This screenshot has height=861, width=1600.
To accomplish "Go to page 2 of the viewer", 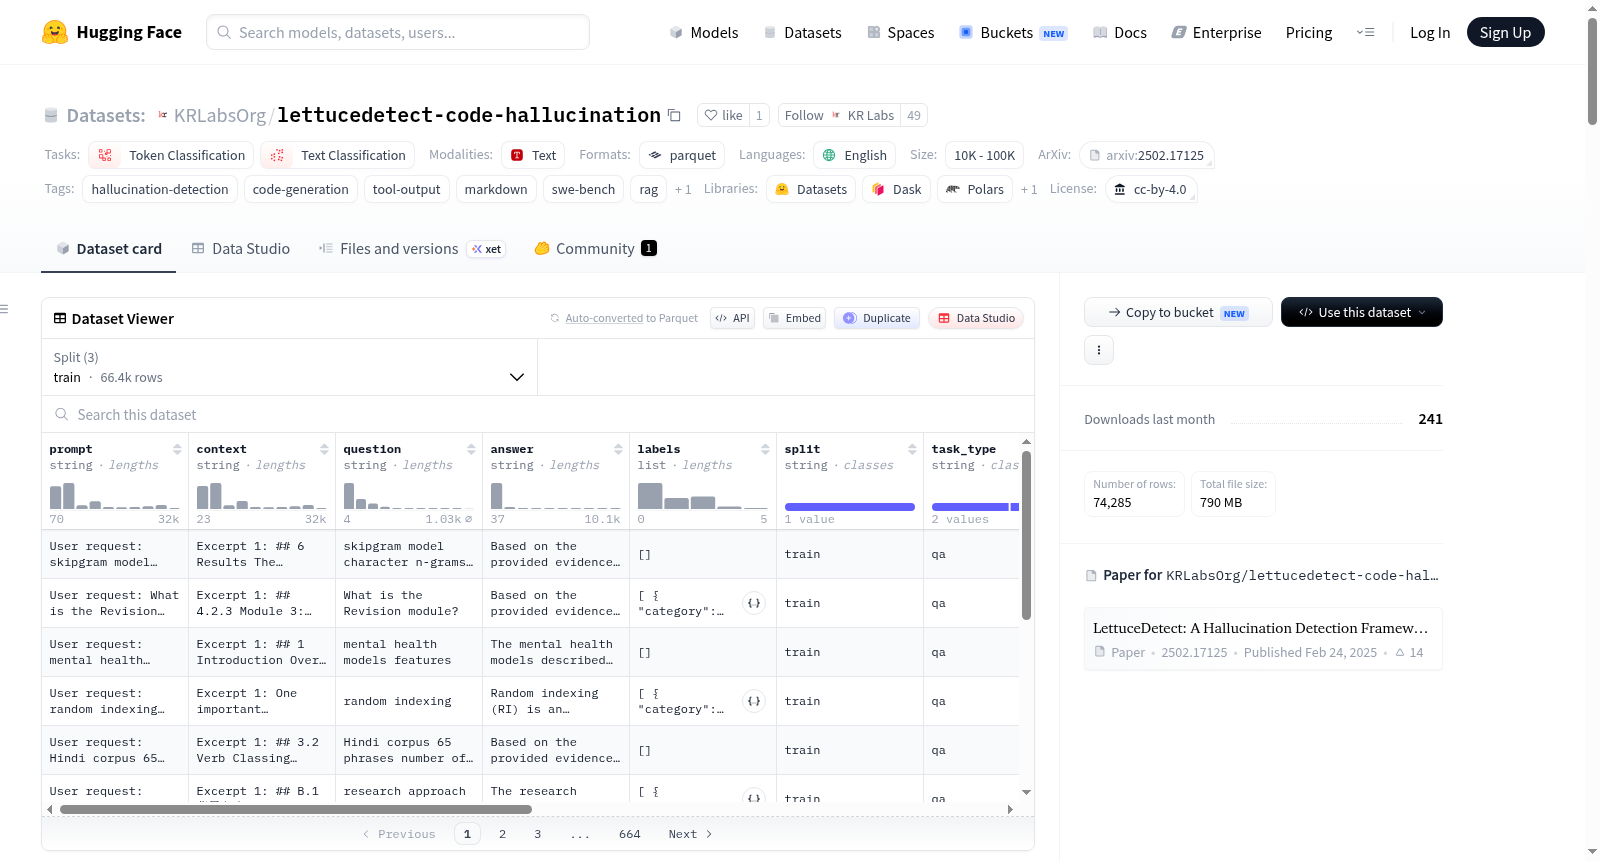I will click(x=502, y=834).
